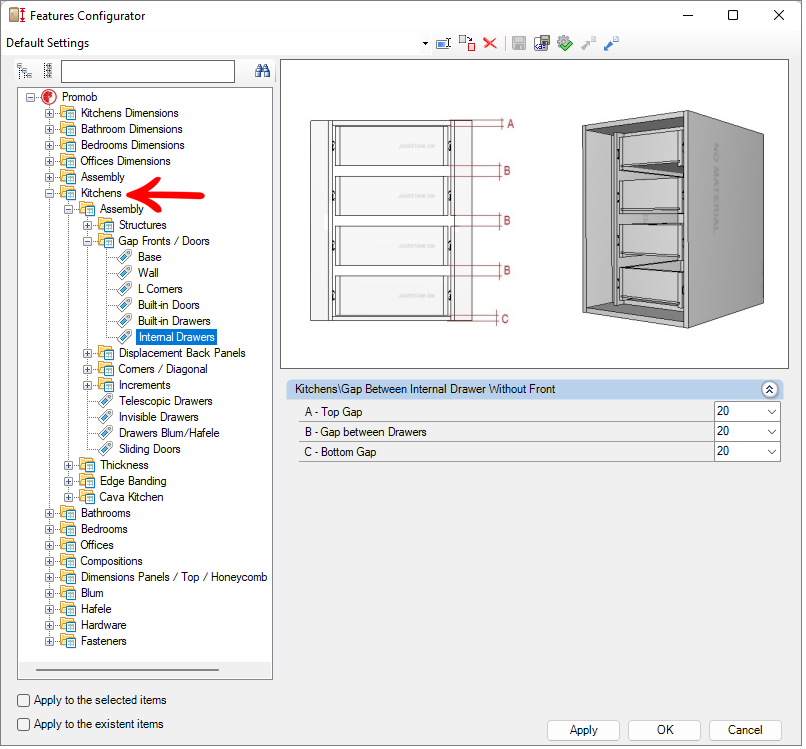806x749 pixels.
Task: Click the Features Configurator title icon
Action: [x=17, y=15]
